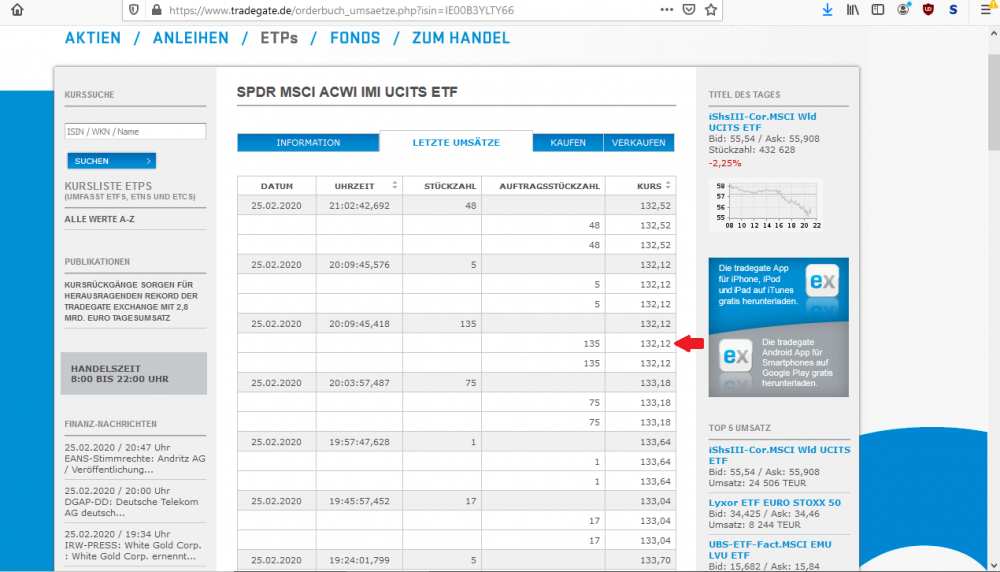Tap the iOS tradegate app ex icon
The image size is (1000, 572).
click(x=822, y=281)
